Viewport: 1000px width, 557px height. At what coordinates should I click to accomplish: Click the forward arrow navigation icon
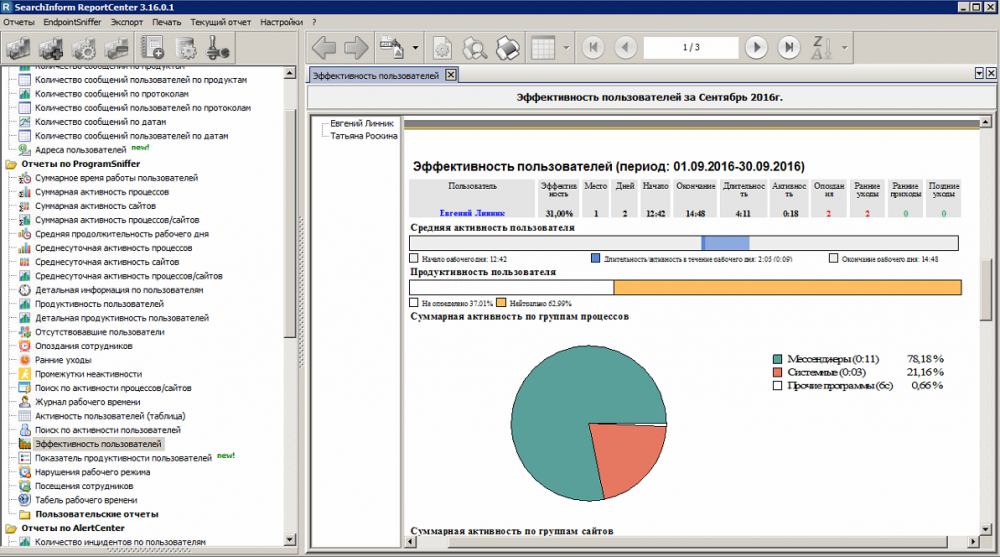point(356,47)
